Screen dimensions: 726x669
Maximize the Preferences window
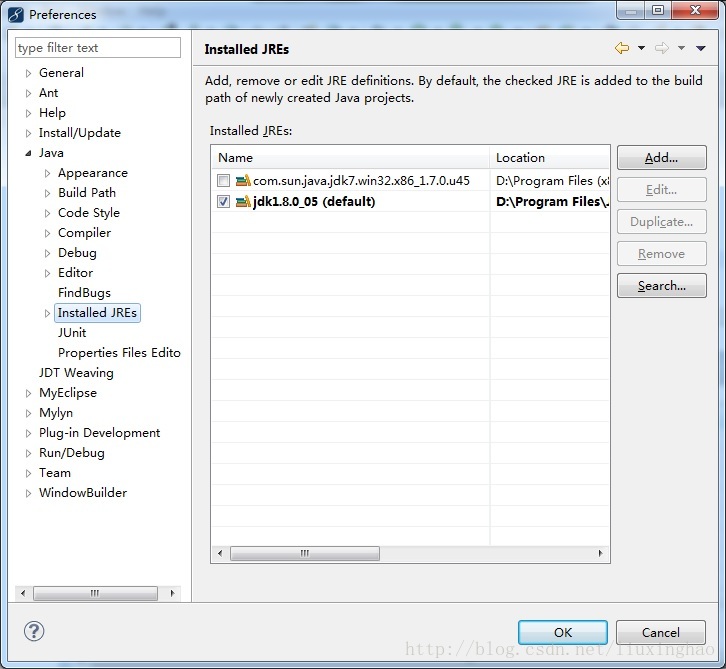(x=658, y=10)
